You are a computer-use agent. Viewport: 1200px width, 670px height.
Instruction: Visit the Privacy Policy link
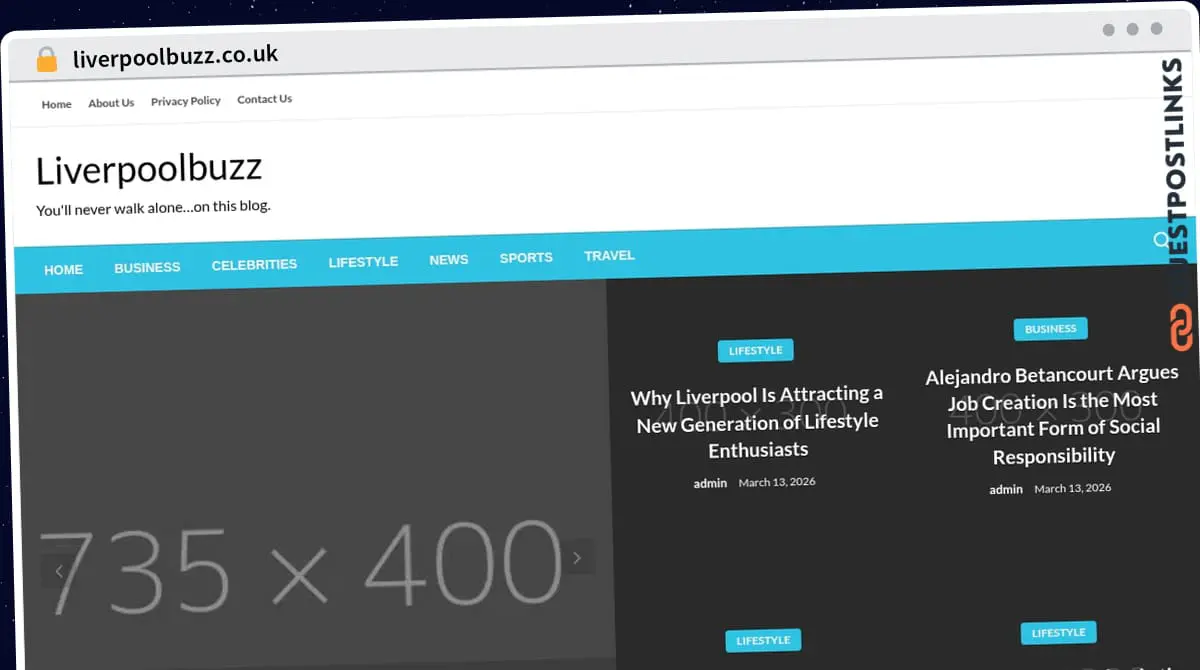point(186,101)
